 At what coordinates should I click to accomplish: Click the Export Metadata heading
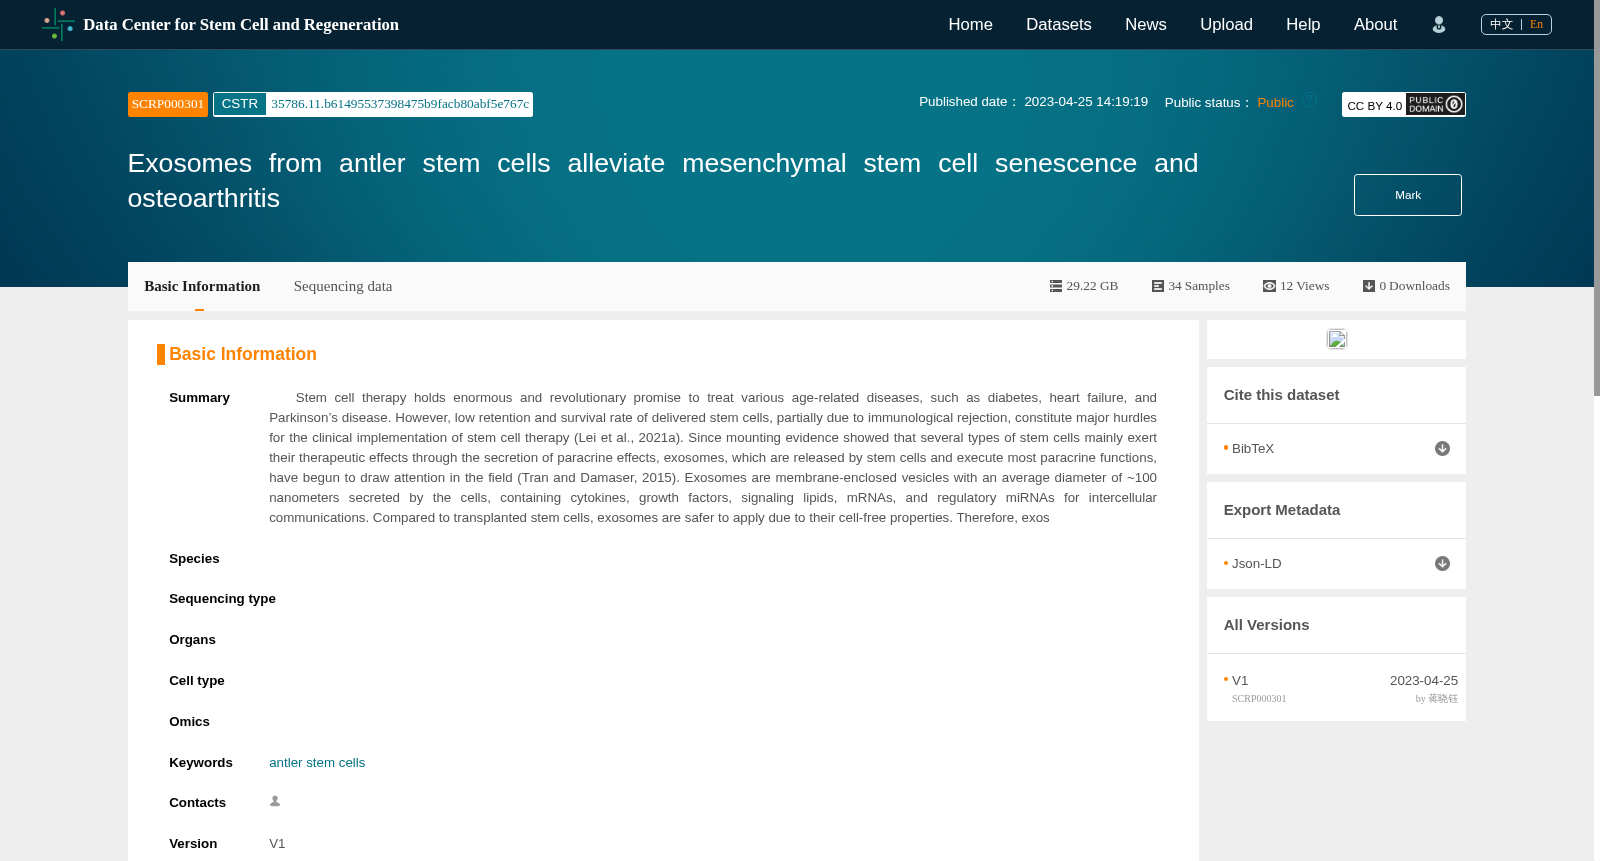click(x=1281, y=510)
